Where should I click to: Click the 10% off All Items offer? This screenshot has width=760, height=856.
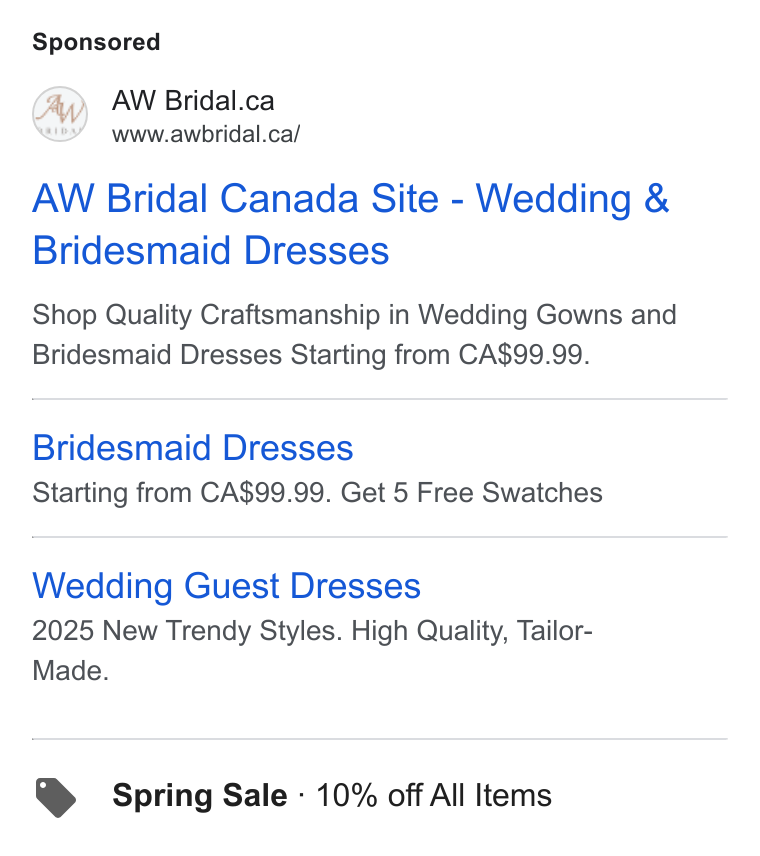434,795
